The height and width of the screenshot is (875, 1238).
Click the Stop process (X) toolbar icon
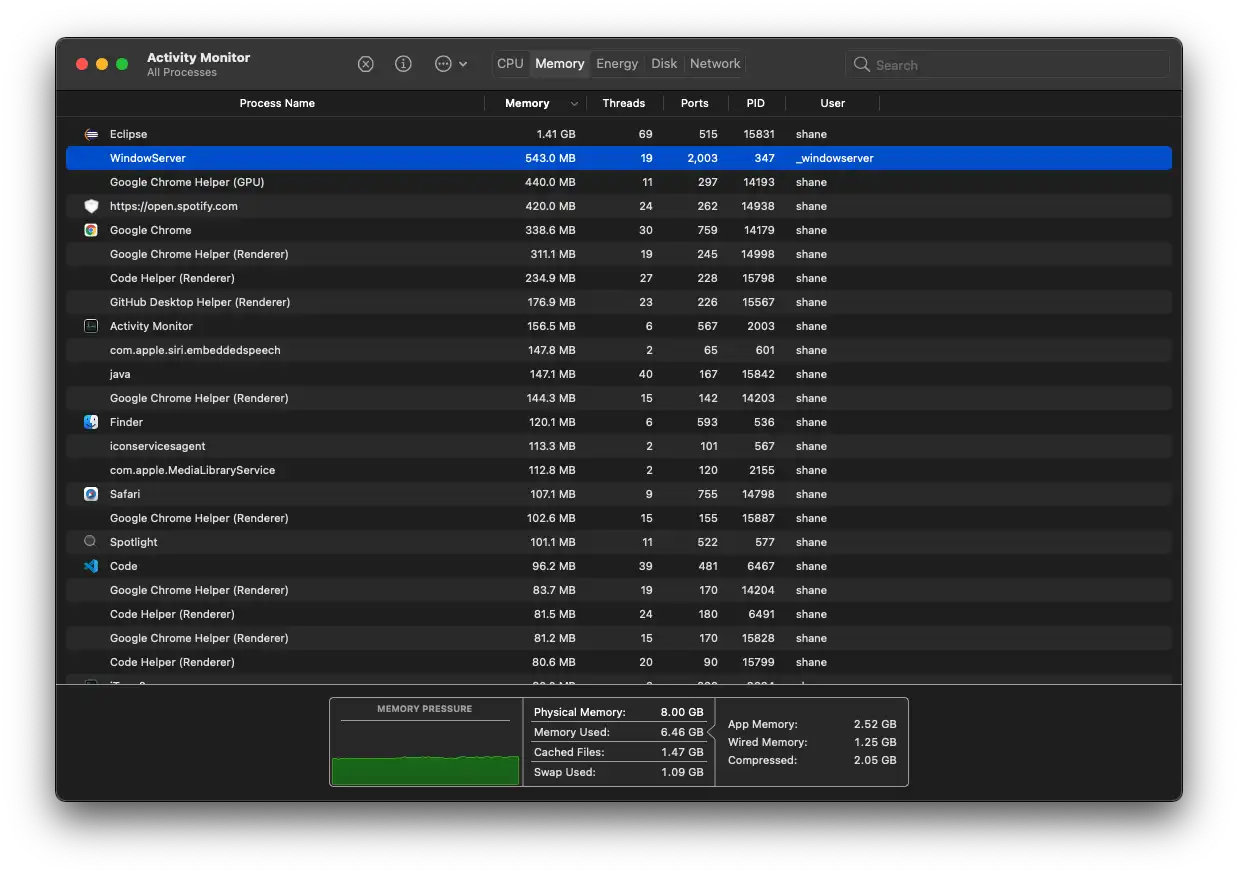click(366, 64)
